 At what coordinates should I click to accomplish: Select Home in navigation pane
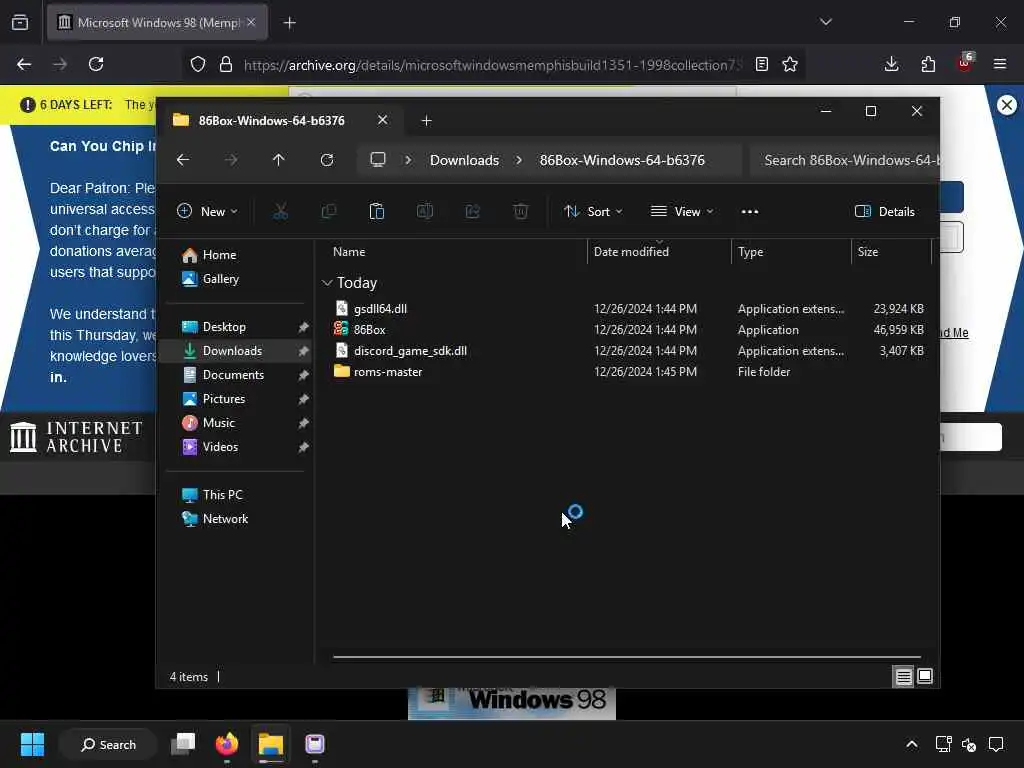[x=219, y=255]
